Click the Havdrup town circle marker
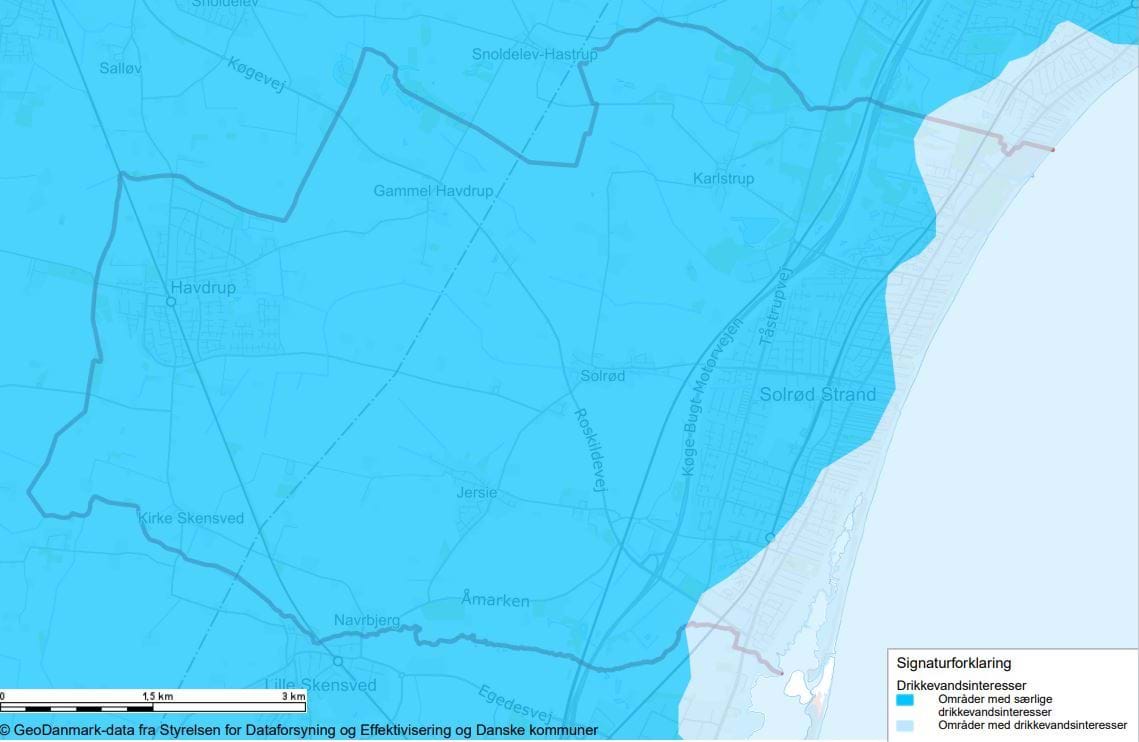 [171, 301]
